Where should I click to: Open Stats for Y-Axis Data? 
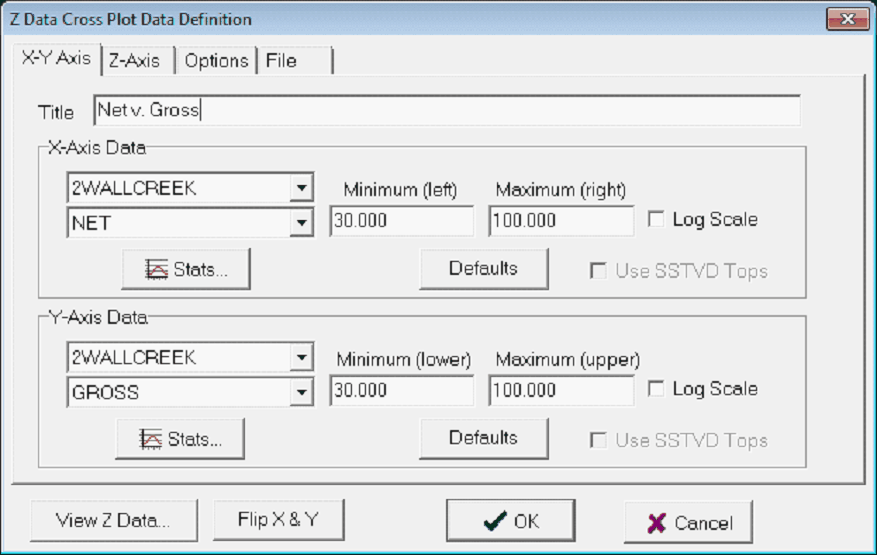(x=180, y=438)
